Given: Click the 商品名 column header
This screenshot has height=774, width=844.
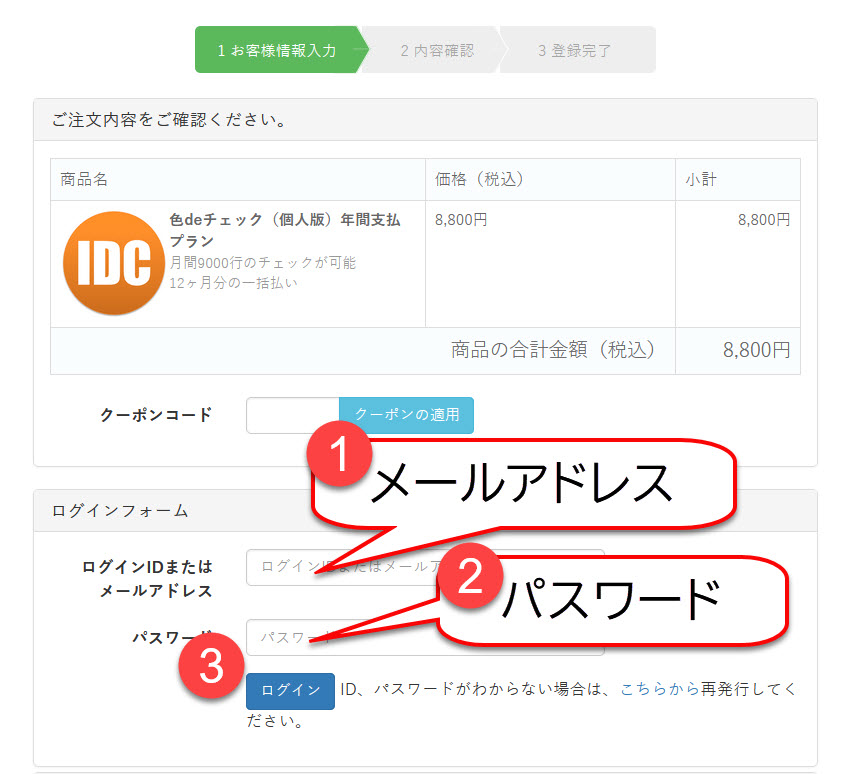Looking at the screenshot, I should pyautogui.click(x=84, y=180).
